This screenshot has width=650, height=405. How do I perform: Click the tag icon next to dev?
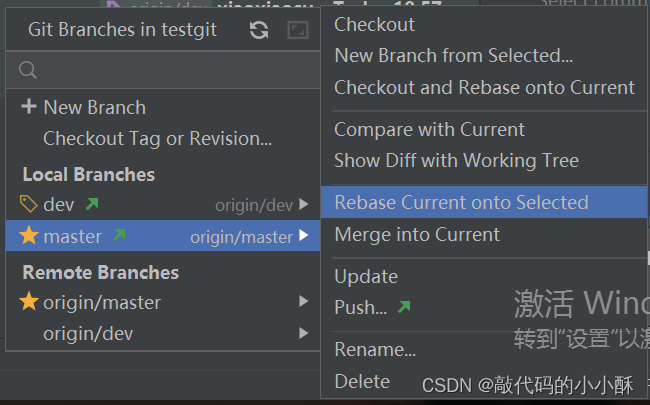(x=29, y=204)
